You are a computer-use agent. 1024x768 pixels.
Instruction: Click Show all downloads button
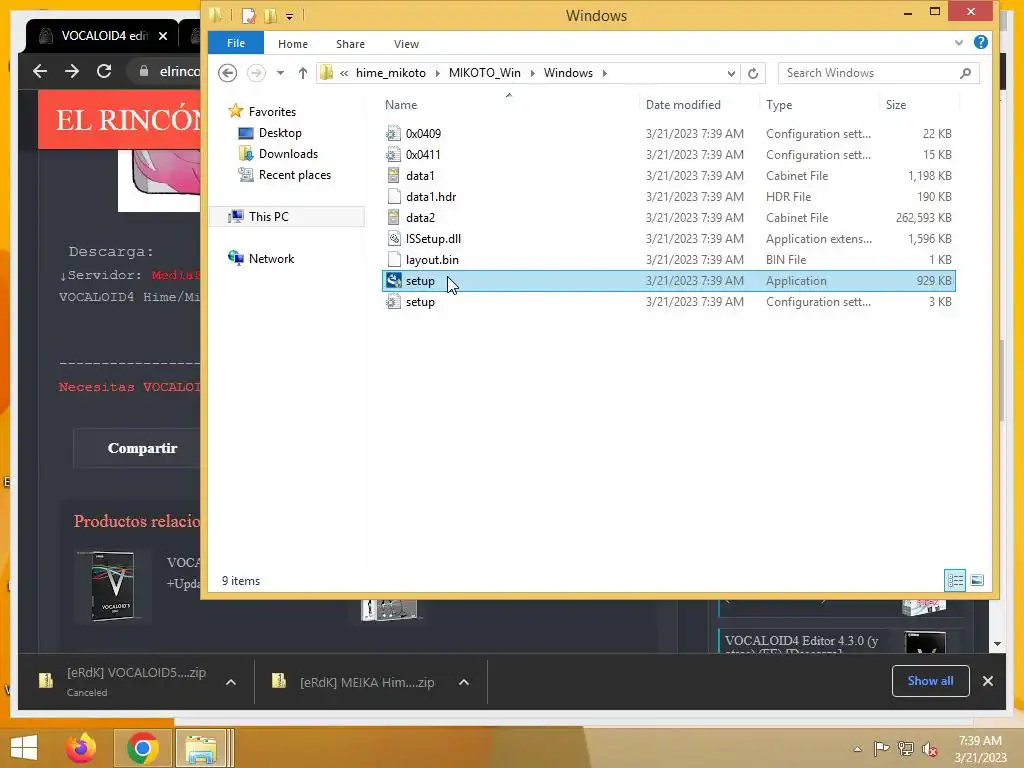[x=930, y=681]
